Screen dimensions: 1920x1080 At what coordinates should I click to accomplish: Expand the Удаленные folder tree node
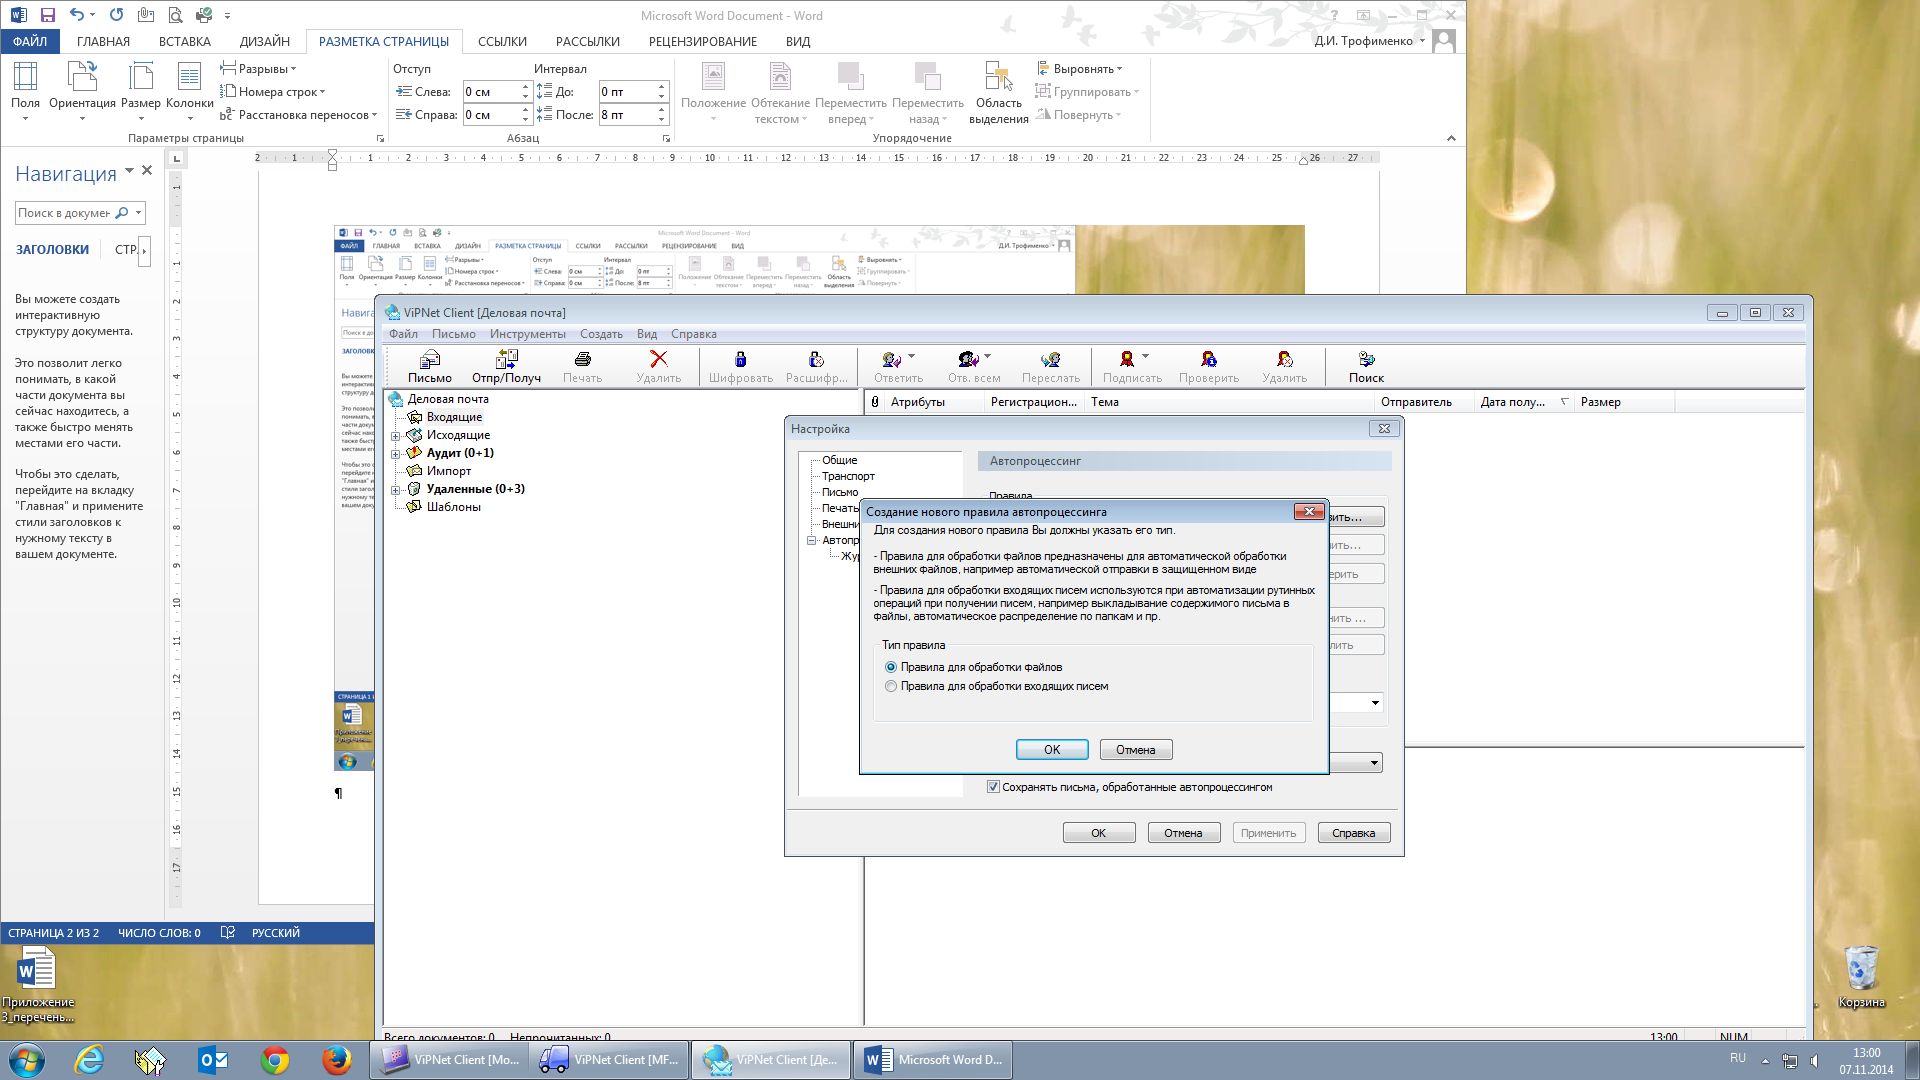tap(396, 490)
